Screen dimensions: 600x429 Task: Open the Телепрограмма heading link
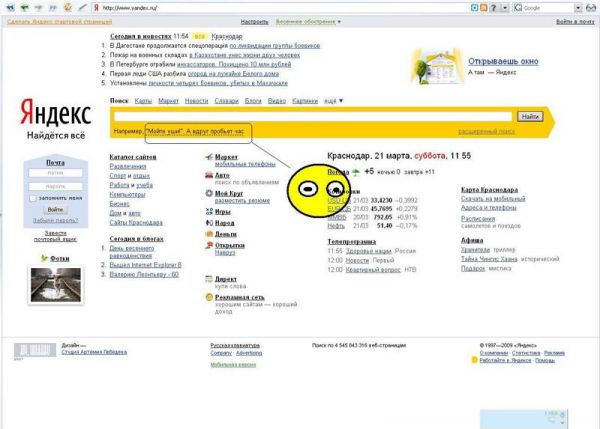[x=352, y=241]
